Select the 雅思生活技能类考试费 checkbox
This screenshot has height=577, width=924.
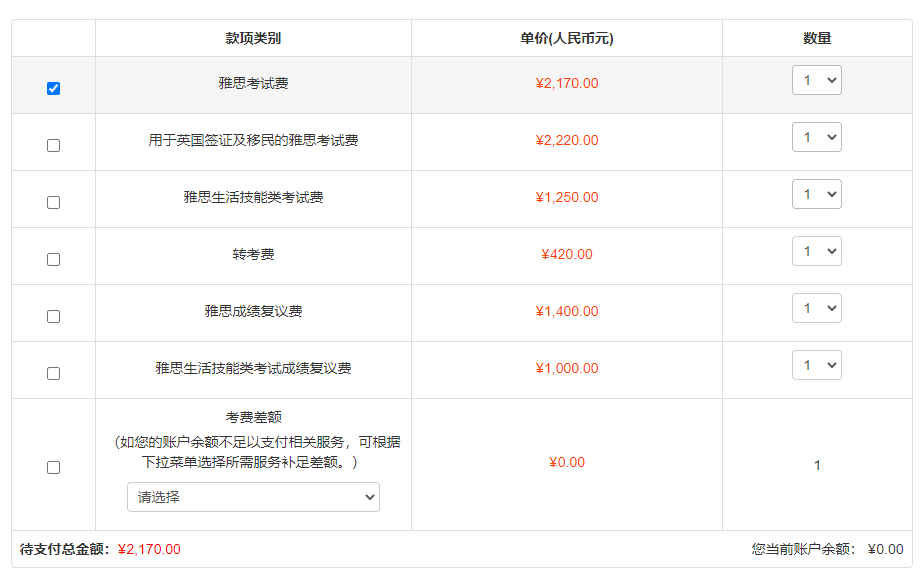click(x=53, y=202)
